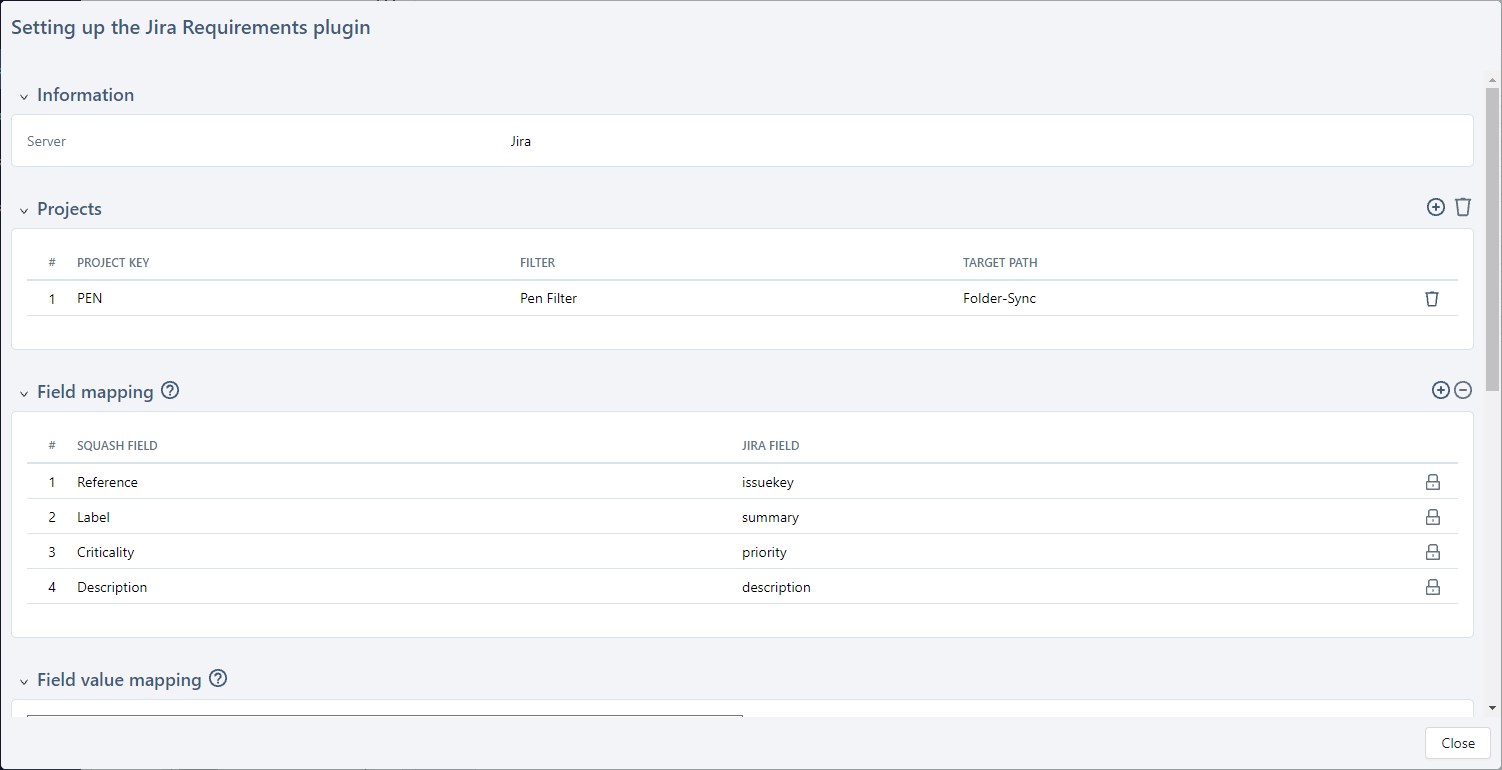The width and height of the screenshot is (1502, 770).
Task: Click the lock icon for Label row
Action: (x=1433, y=517)
